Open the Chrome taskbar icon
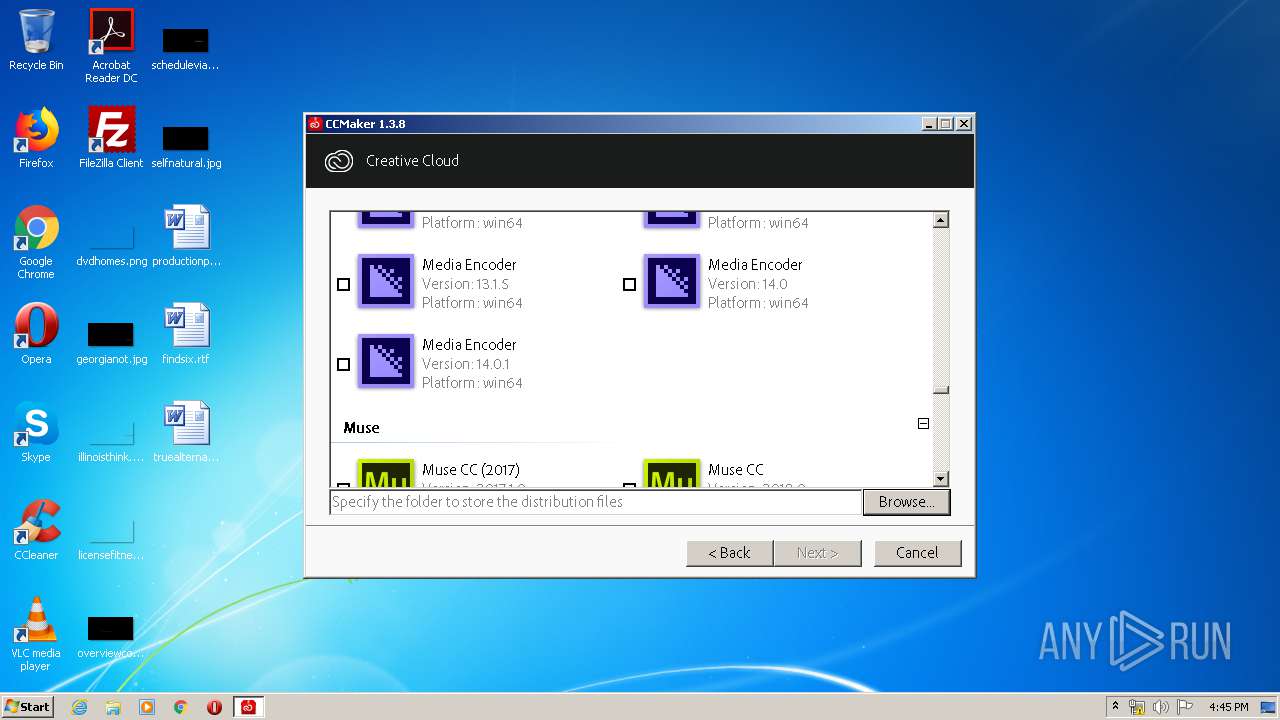 [180, 707]
